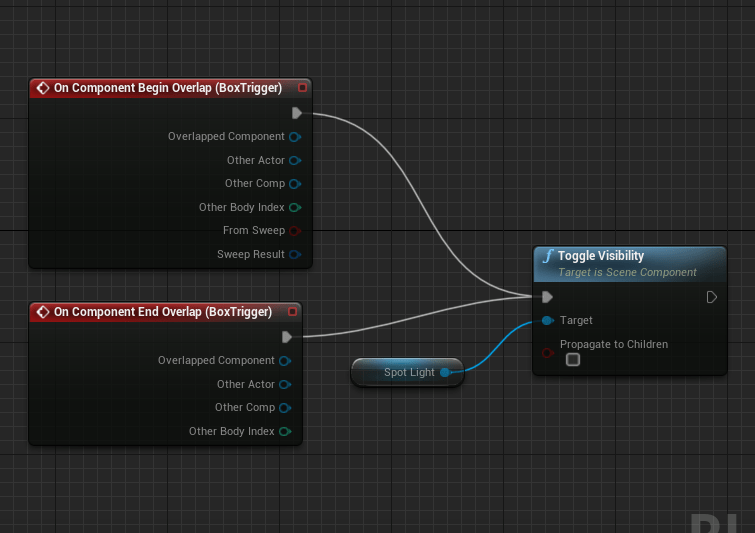Image resolution: width=755 pixels, height=533 pixels.
Task: Click Propagate to Children input pin
Action: (x=546, y=352)
